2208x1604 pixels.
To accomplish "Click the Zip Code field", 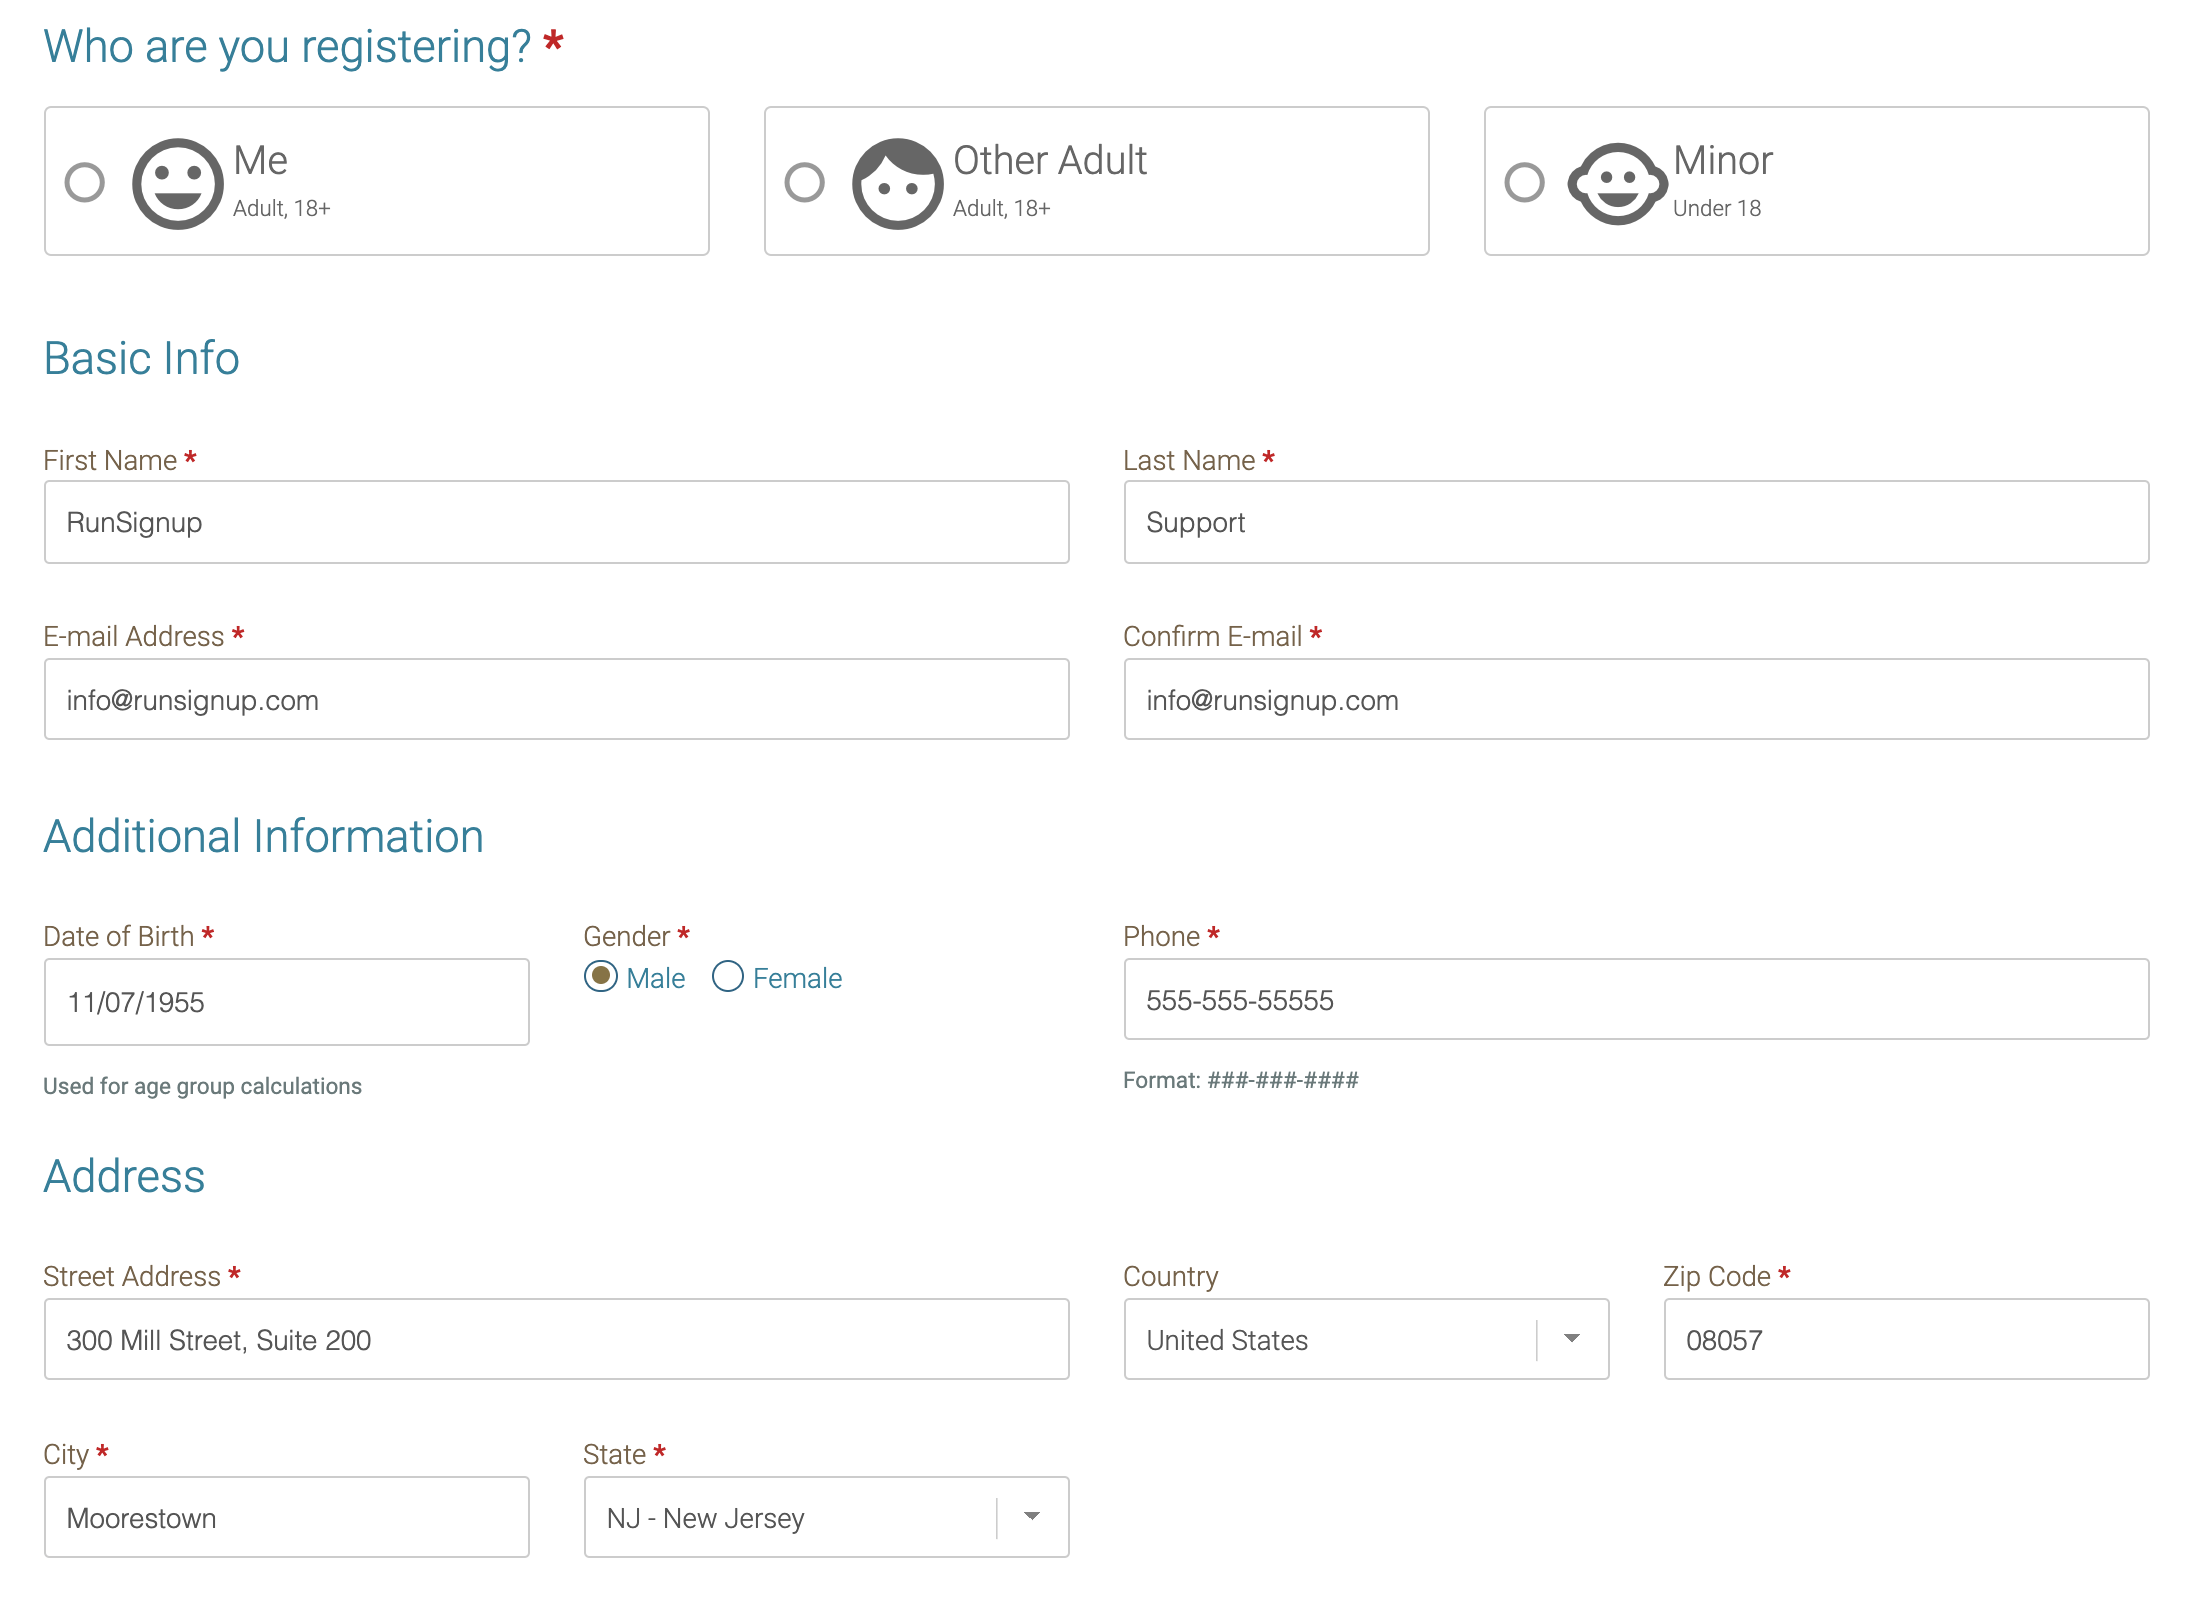I will click(x=1905, y=1339).
